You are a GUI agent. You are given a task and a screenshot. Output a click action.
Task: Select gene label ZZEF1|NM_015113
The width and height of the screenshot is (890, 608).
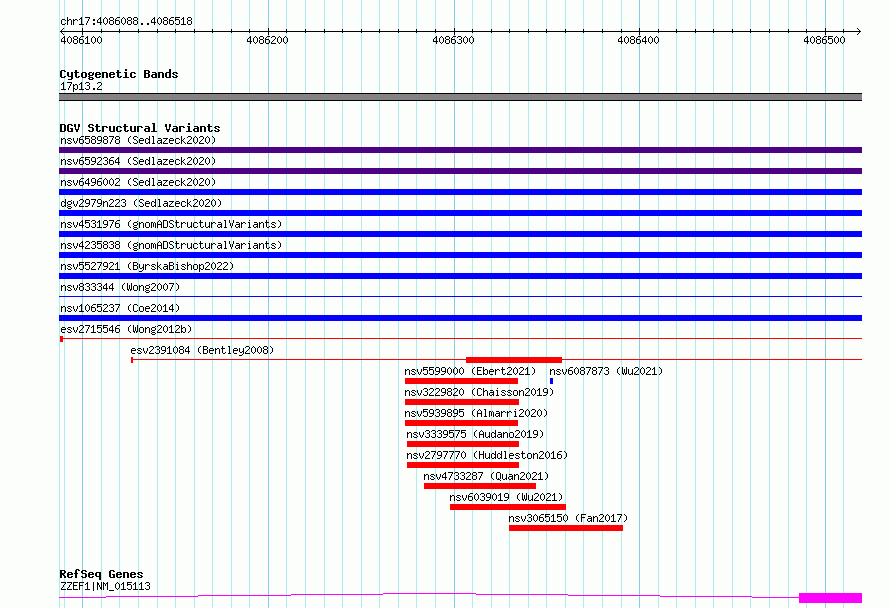pos(105,586)
